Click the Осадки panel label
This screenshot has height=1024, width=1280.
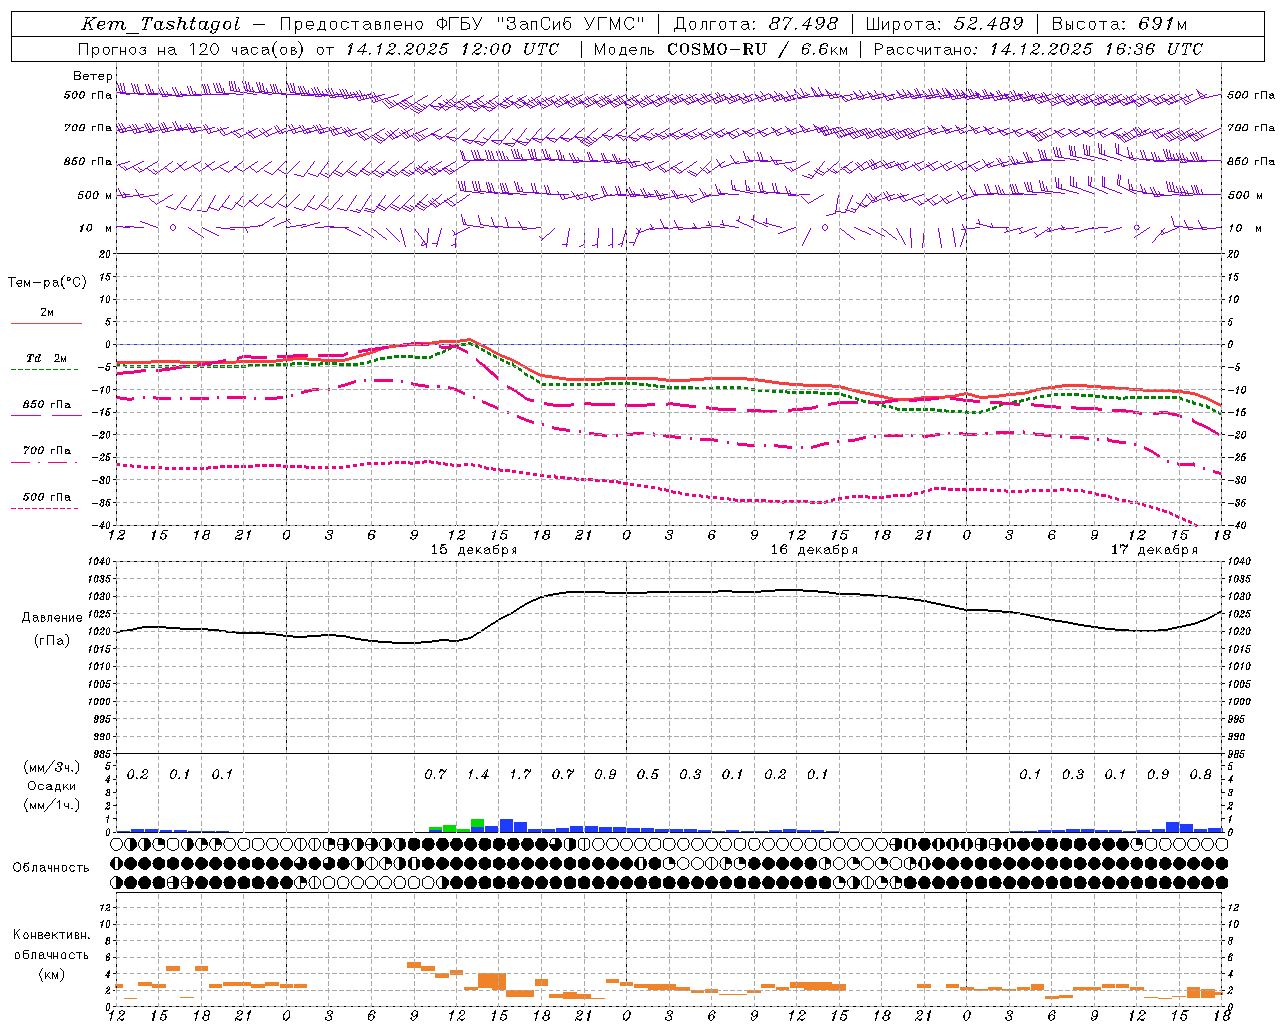pyautogui.click(x=51, y=786)
